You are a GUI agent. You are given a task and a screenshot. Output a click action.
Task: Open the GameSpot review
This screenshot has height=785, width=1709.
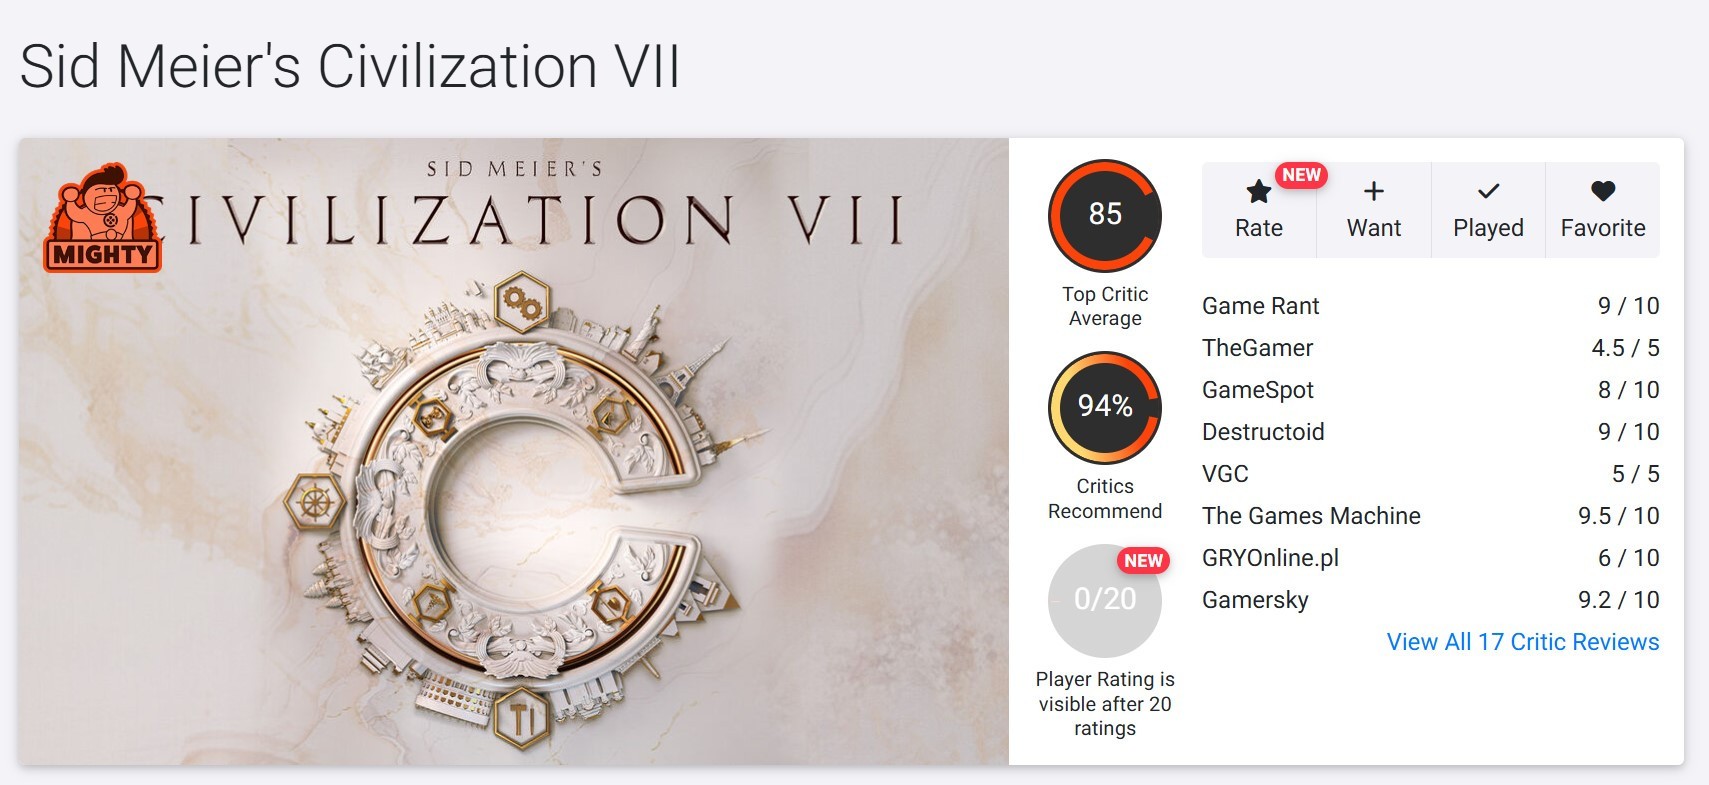(x=1430, y=390)
